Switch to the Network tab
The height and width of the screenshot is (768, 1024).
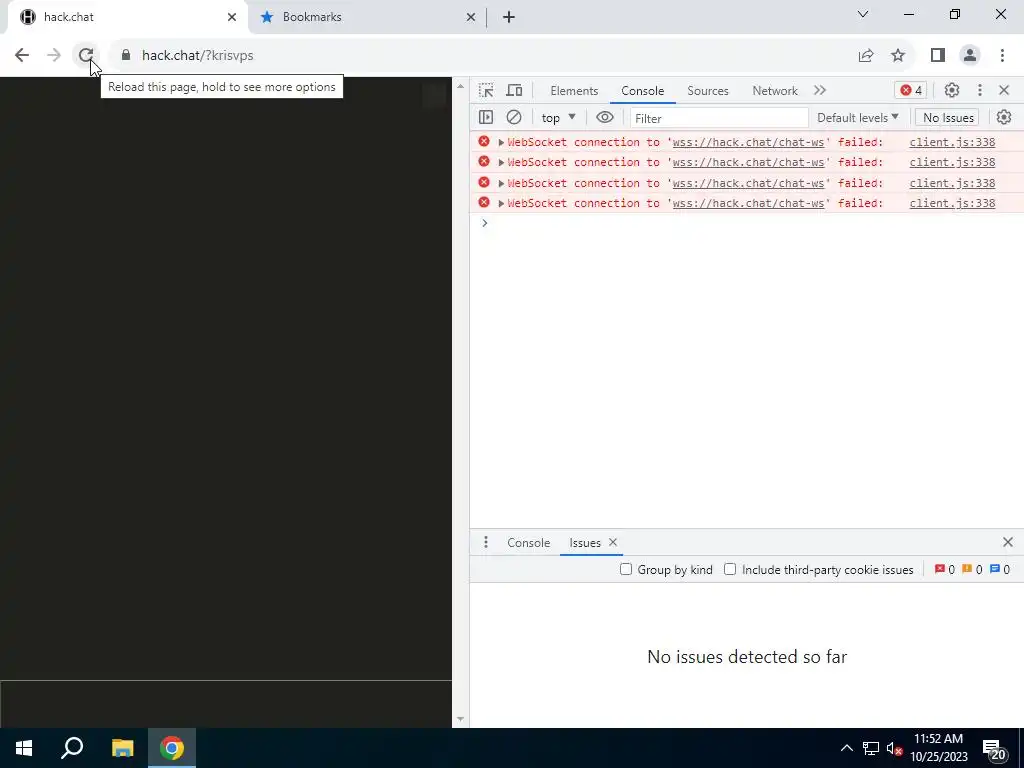coord(775,91)
